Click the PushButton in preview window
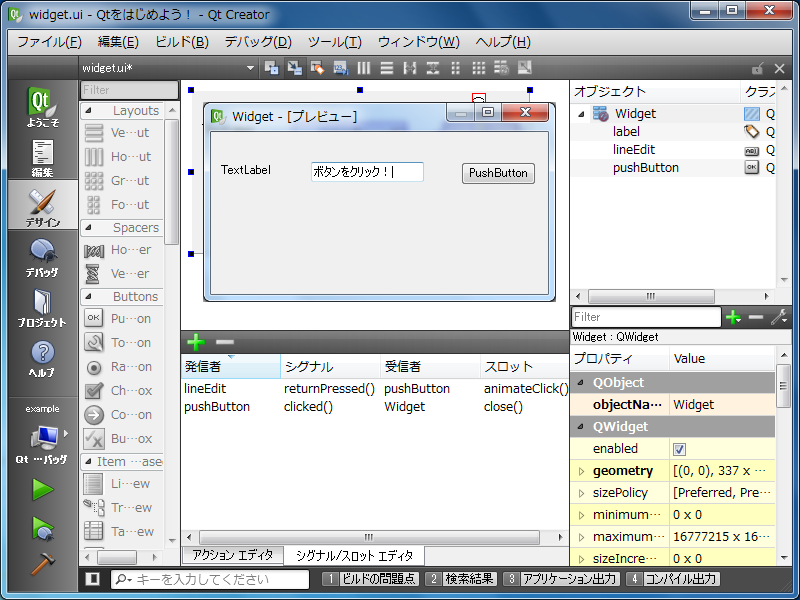The height and width of the screenshot is (600, 800). pyautogui.click(x=498, y=173)
